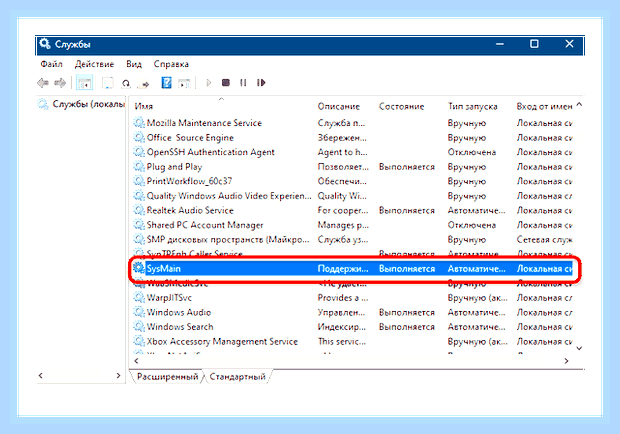Click the Restart Service toolbar icon

tap(261, 83)
